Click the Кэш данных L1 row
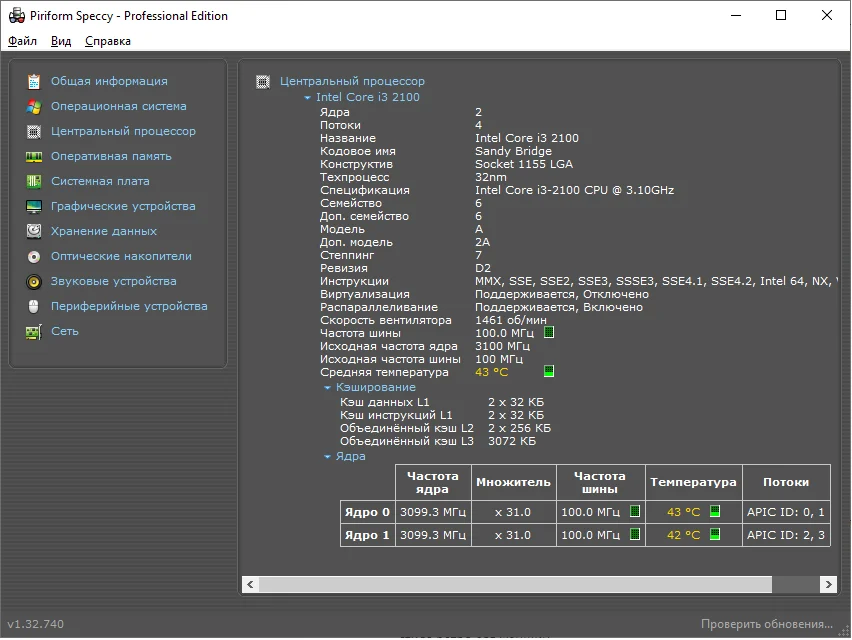This screenshot has height=640, width=852. 442,403
